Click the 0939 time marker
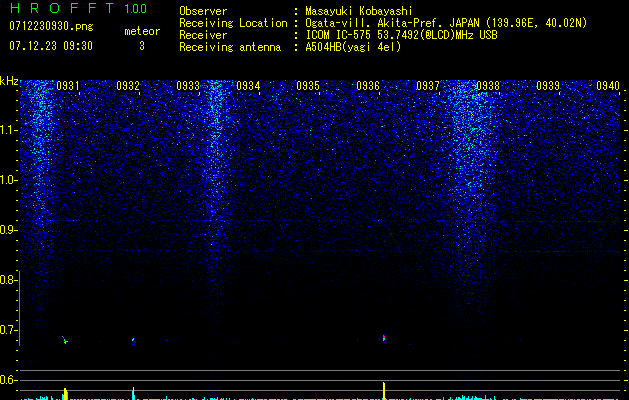 (548, 86)
